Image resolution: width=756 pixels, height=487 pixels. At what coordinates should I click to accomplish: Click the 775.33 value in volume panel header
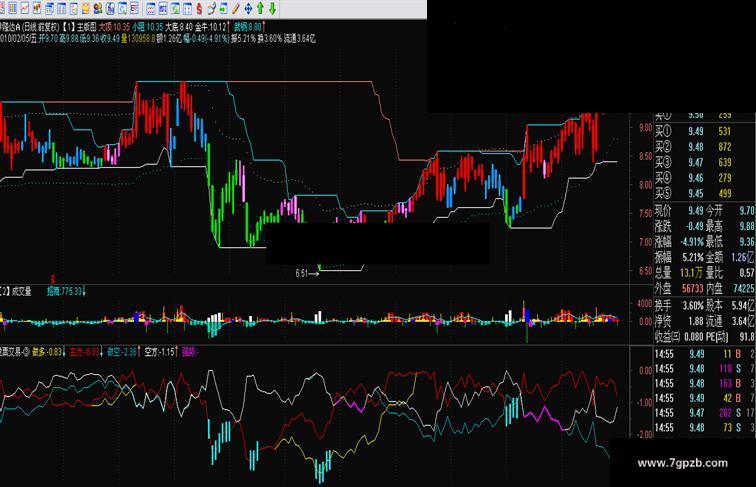(71, 291)
